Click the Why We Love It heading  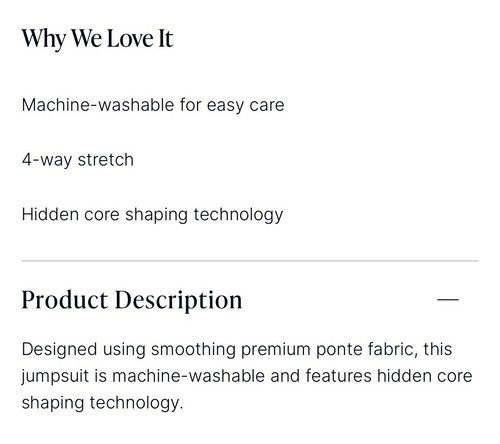[x=97, y=39]
